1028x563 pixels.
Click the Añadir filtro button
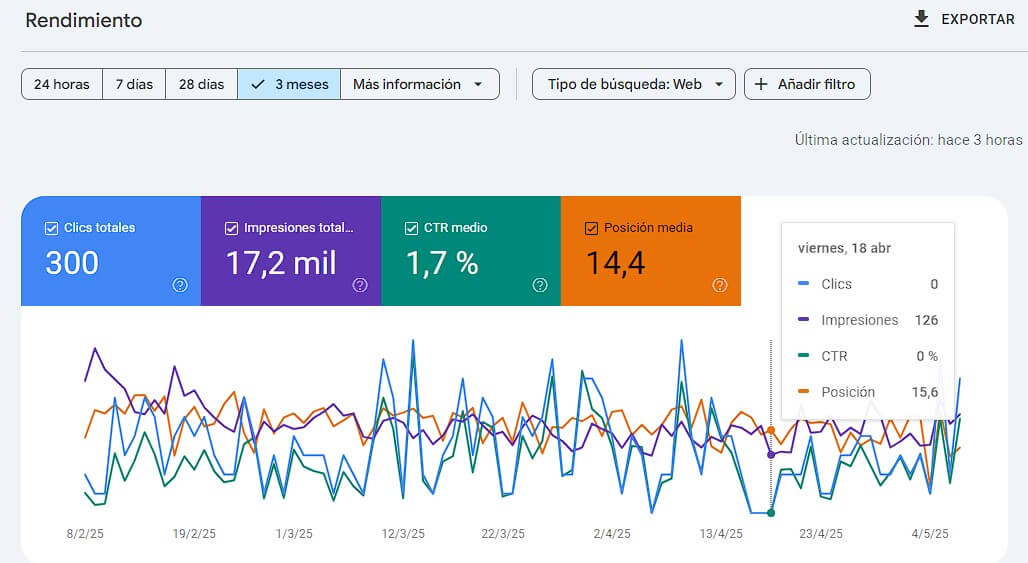(807, 85)
